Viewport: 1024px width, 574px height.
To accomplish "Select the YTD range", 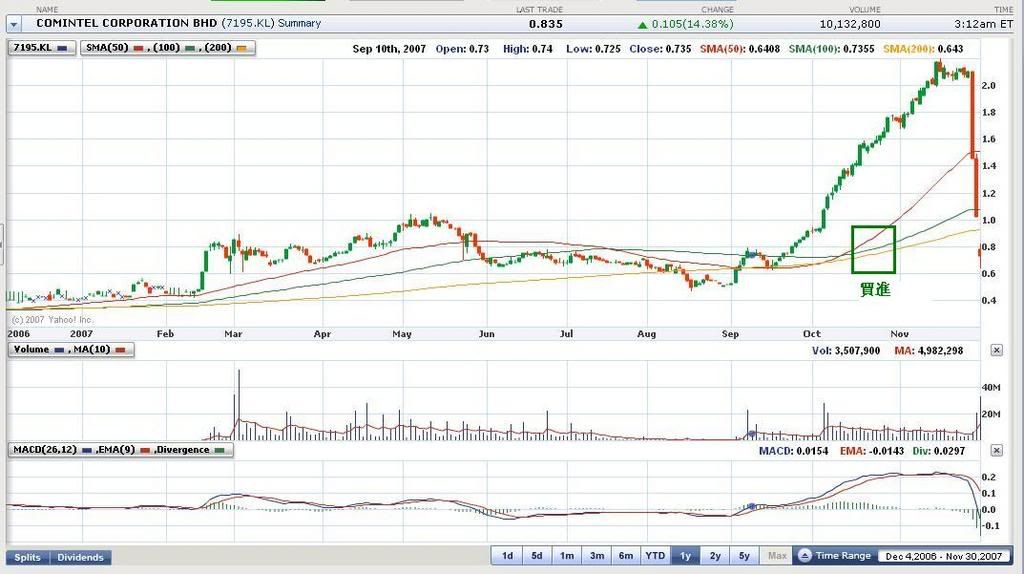I will pos(655,556).
